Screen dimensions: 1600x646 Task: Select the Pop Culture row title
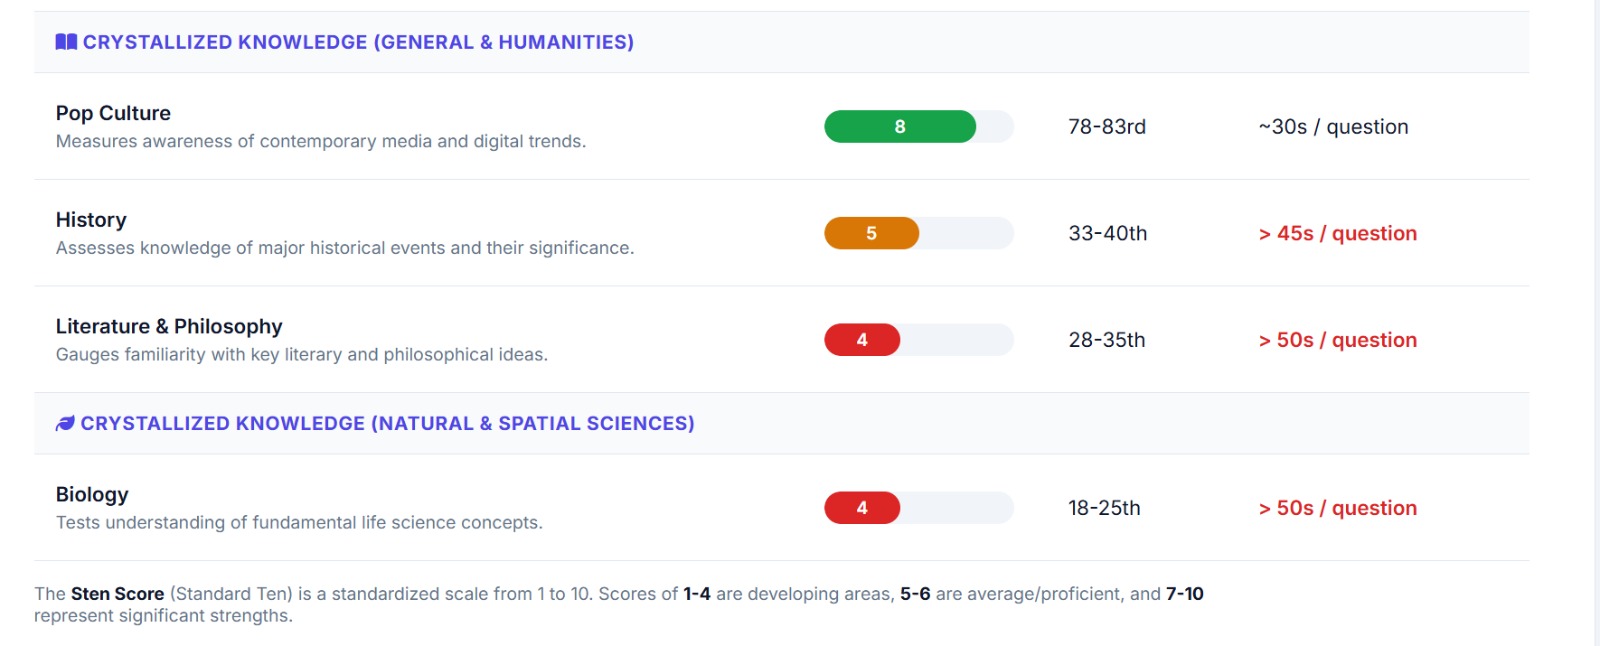(x=113, y=113)
